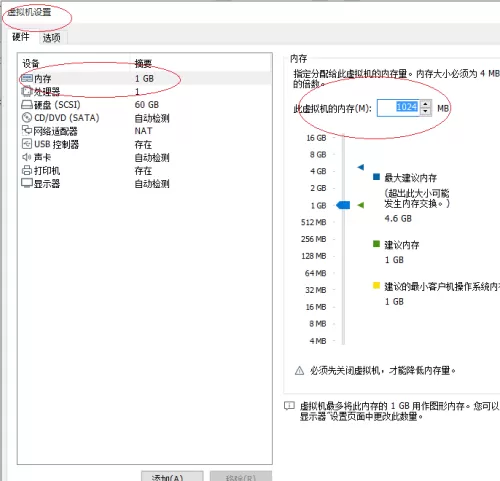
Task: Click the 添加(A) button
Action: click(172, 476)
